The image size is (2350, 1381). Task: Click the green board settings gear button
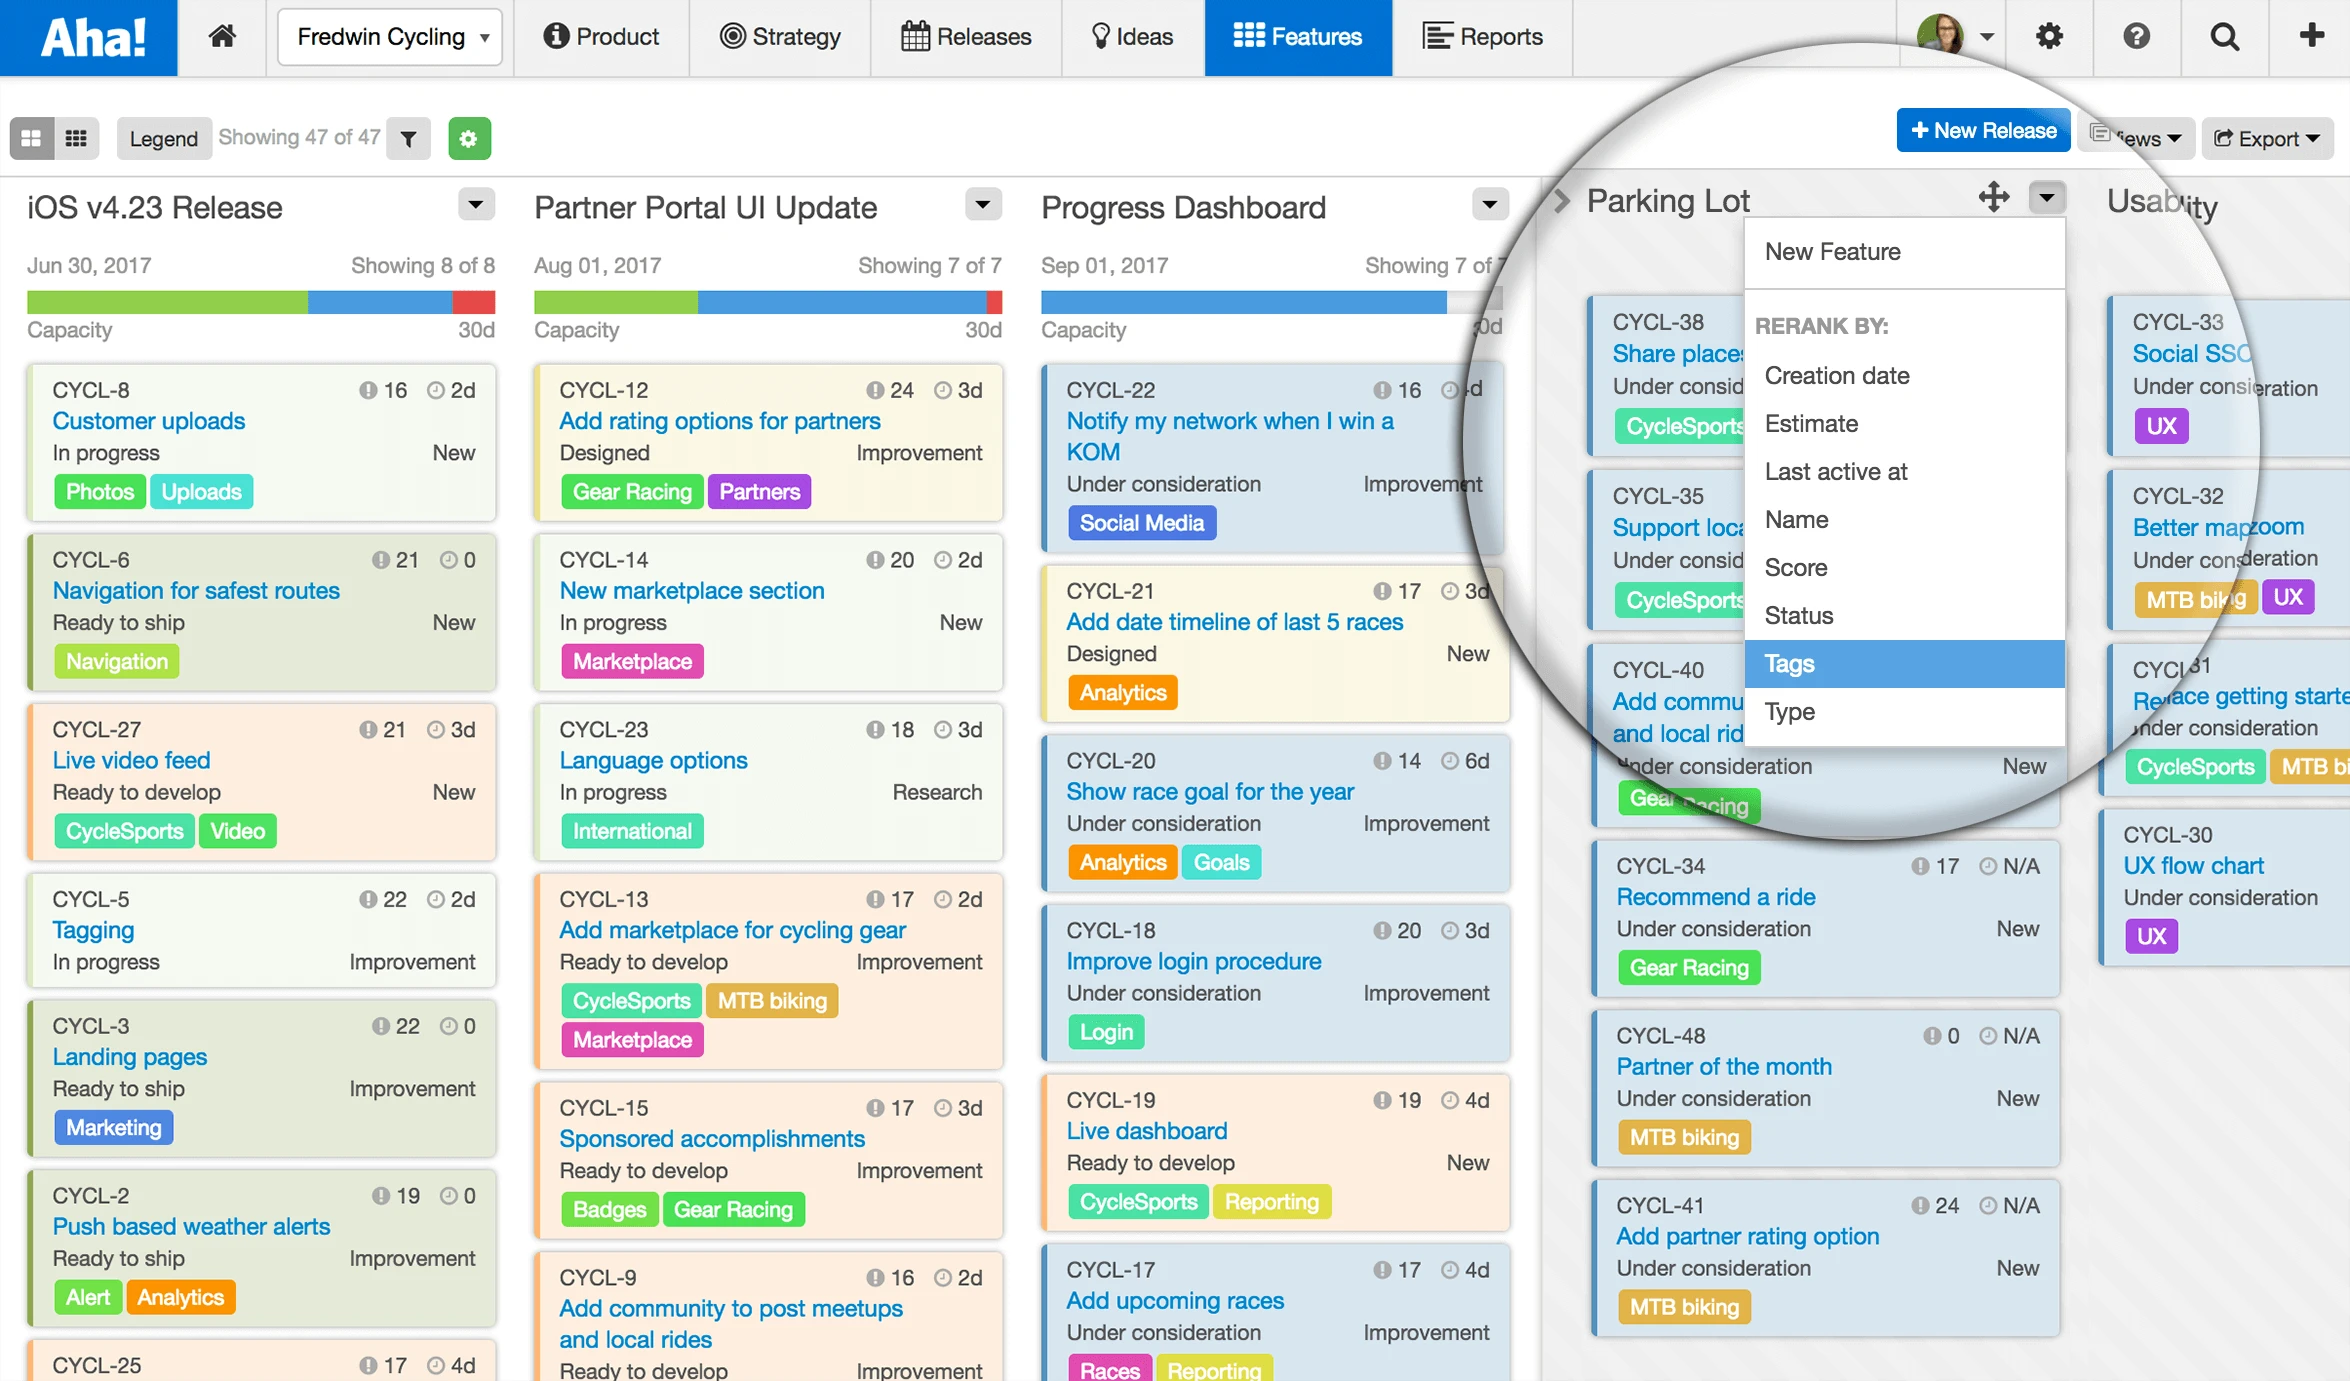(x=469, y=139)
